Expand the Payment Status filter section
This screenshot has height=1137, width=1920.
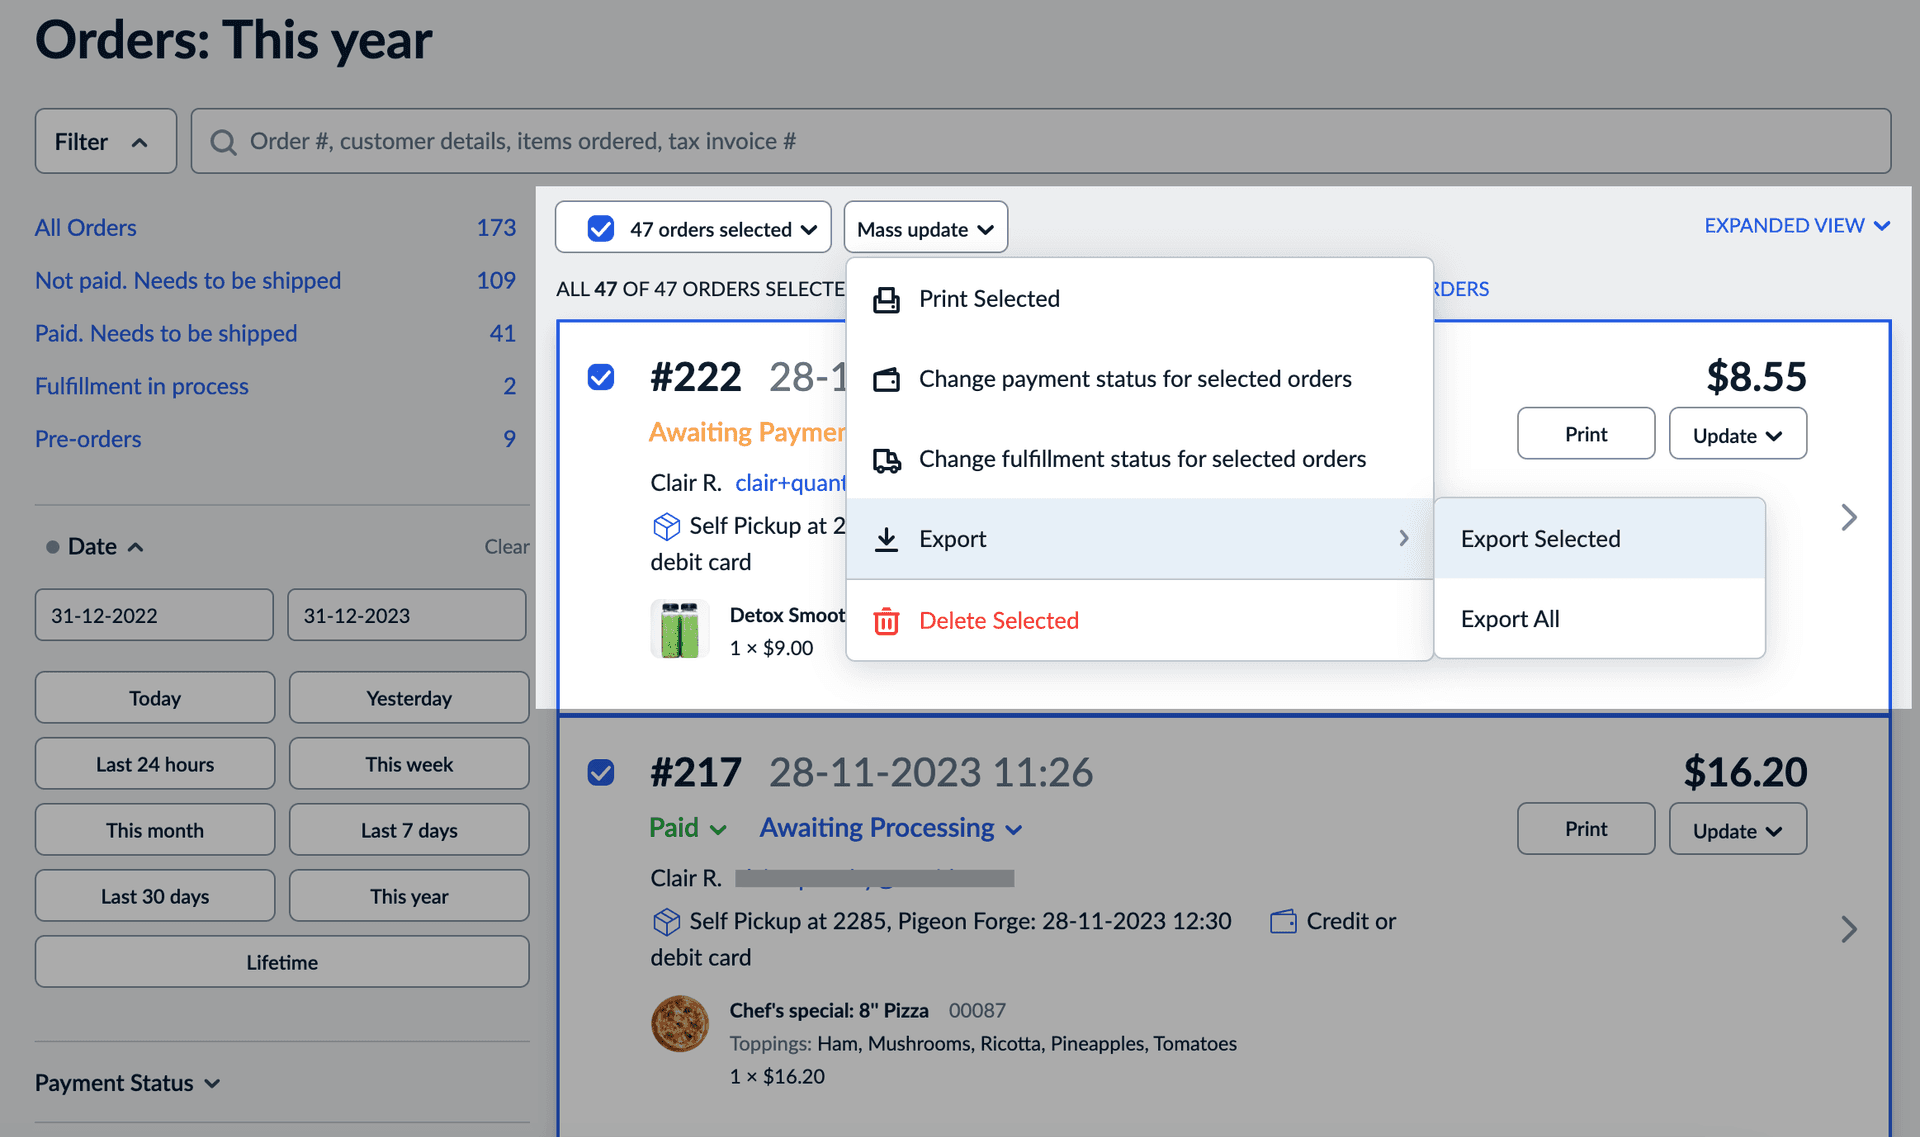pos(128,1083)
